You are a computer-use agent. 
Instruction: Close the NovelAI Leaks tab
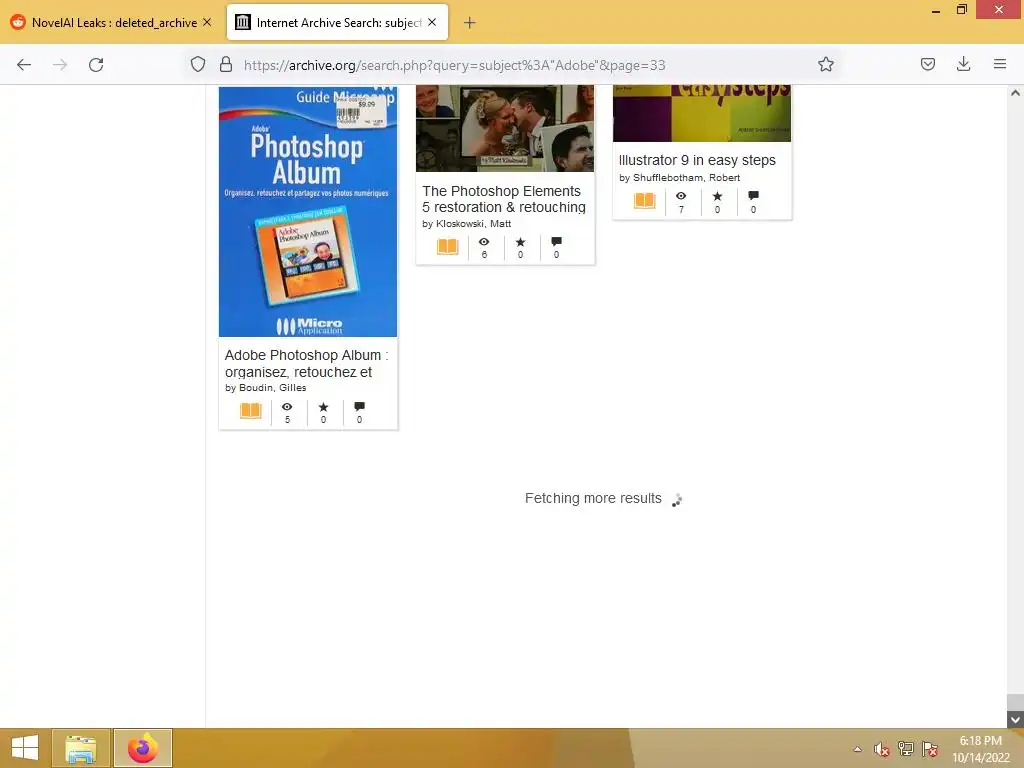click(x=207, y=22)
